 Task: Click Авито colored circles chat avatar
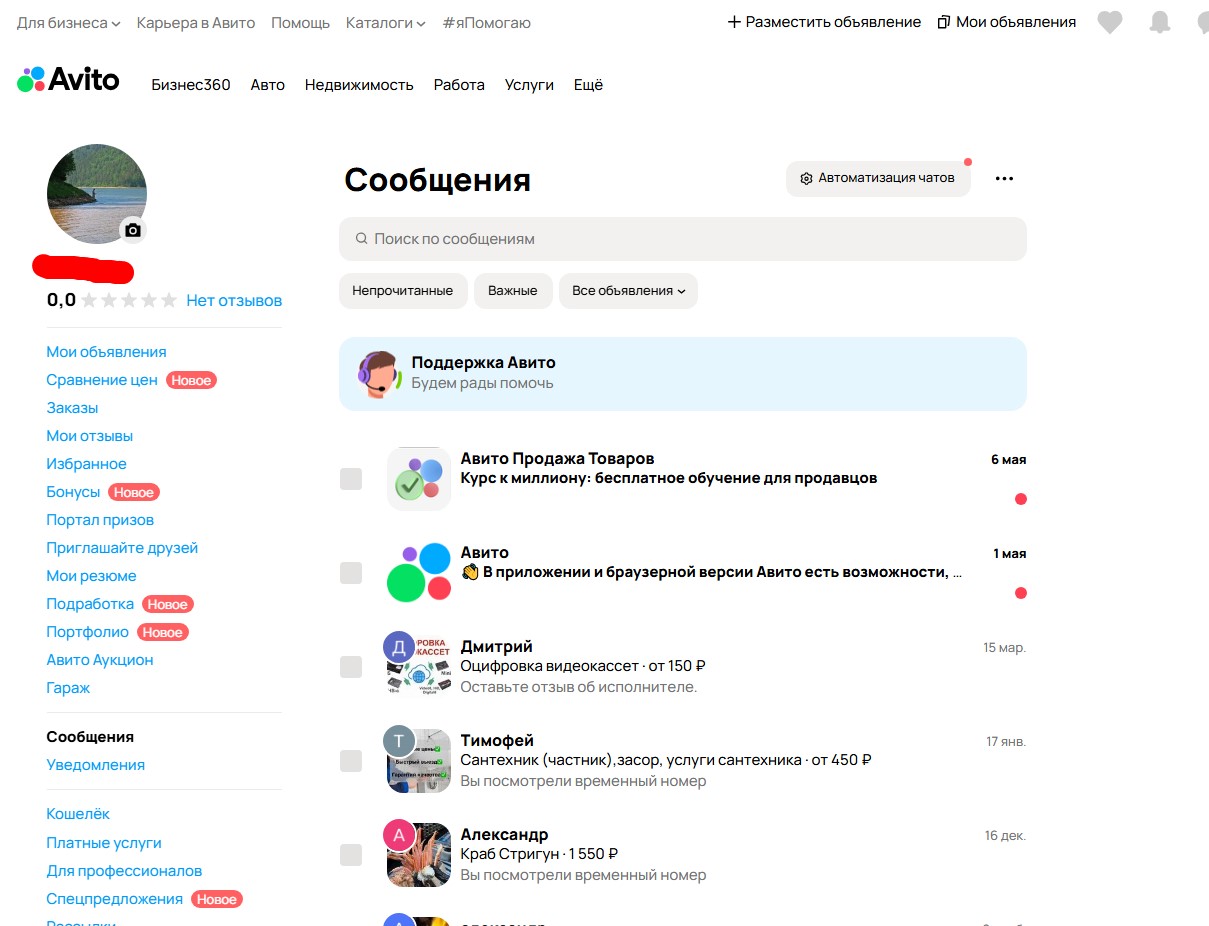tap(419, 573)
